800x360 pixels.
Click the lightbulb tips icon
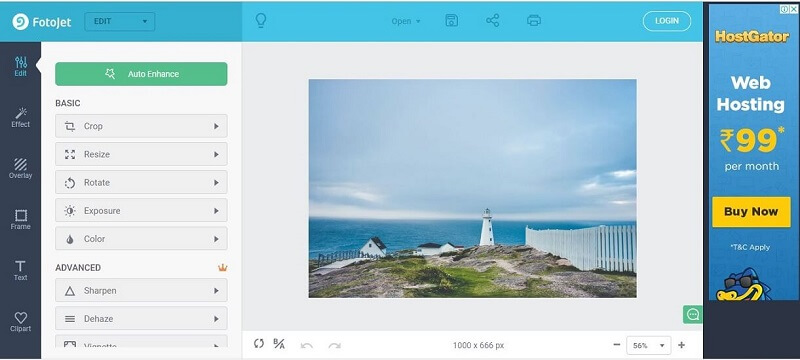pyautogui.click(x=261, y=21)
